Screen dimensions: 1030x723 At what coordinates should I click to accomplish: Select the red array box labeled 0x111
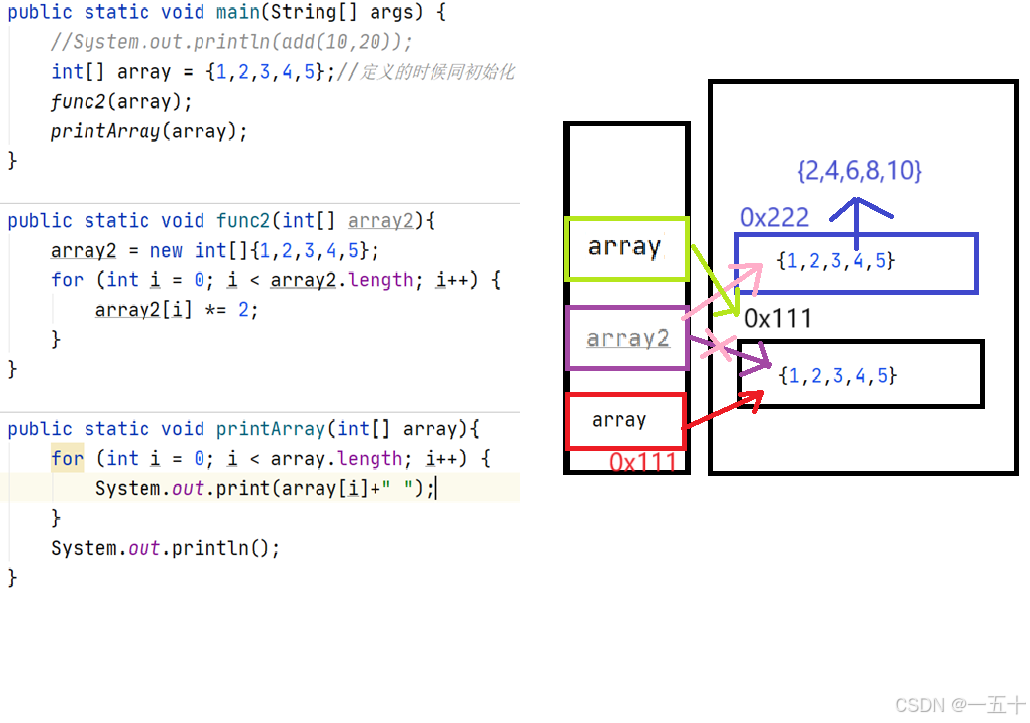point(626,421)
